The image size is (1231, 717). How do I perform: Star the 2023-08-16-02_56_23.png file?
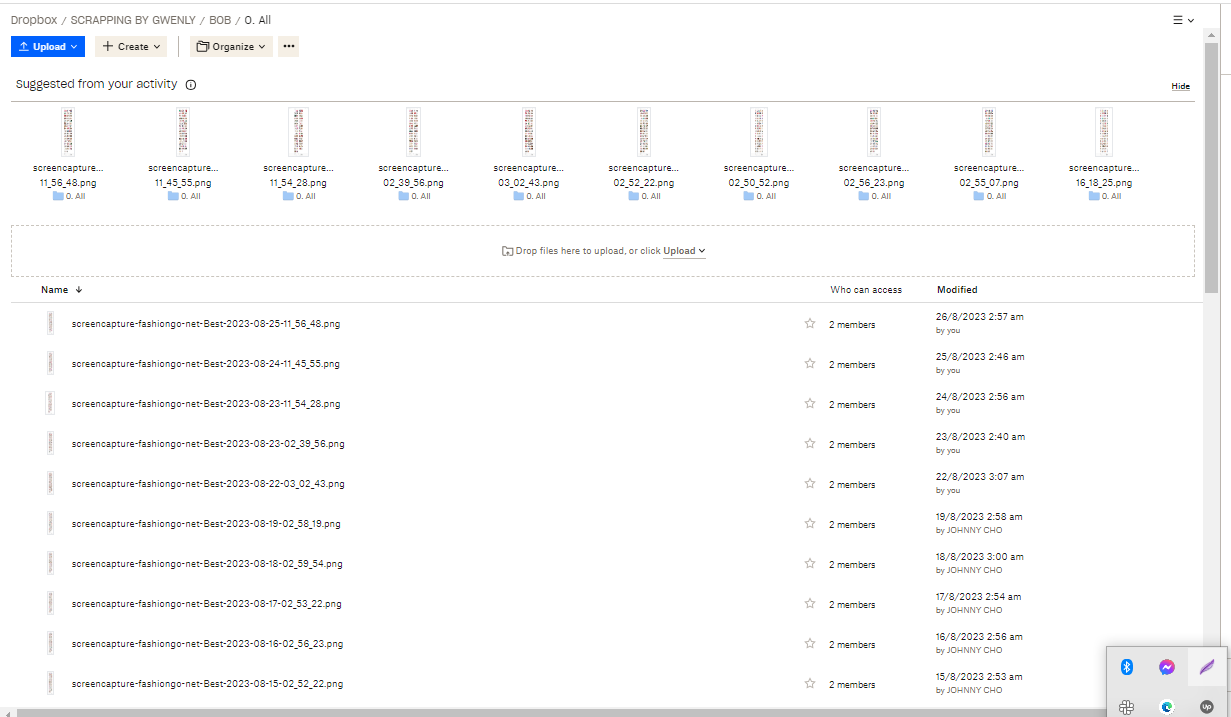[810, 644]
